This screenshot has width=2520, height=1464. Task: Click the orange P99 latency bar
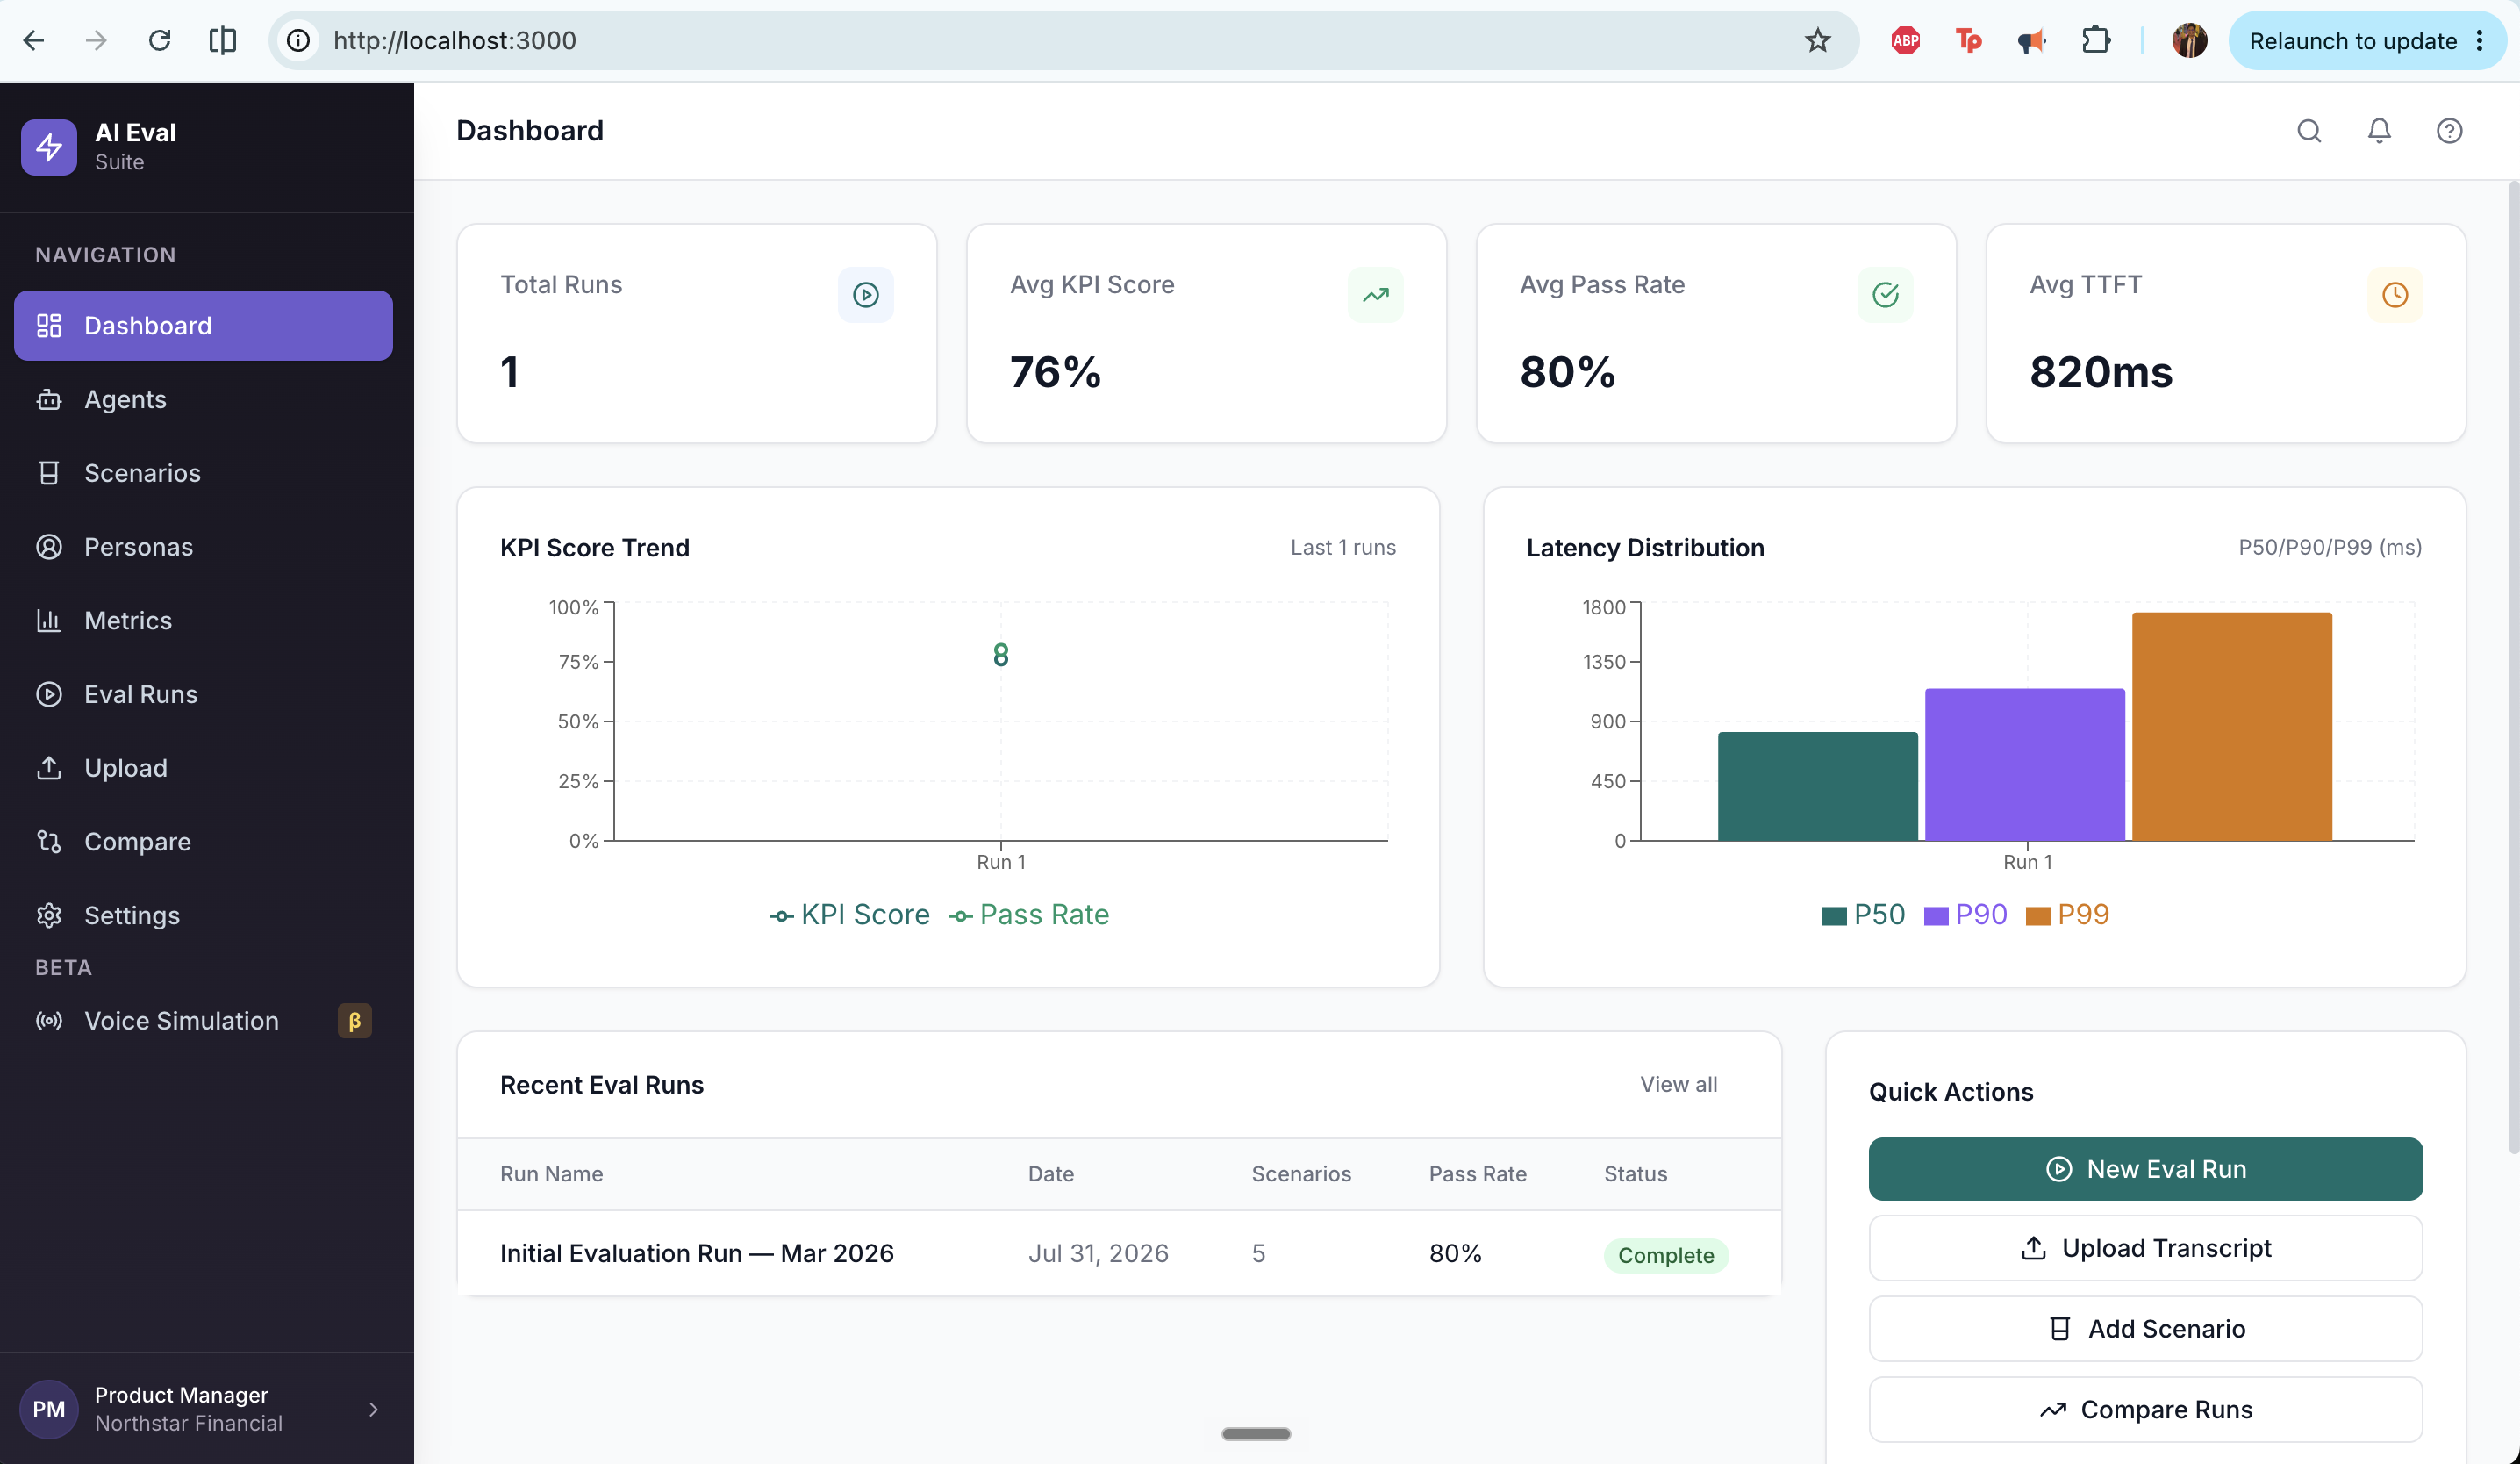2231,727
